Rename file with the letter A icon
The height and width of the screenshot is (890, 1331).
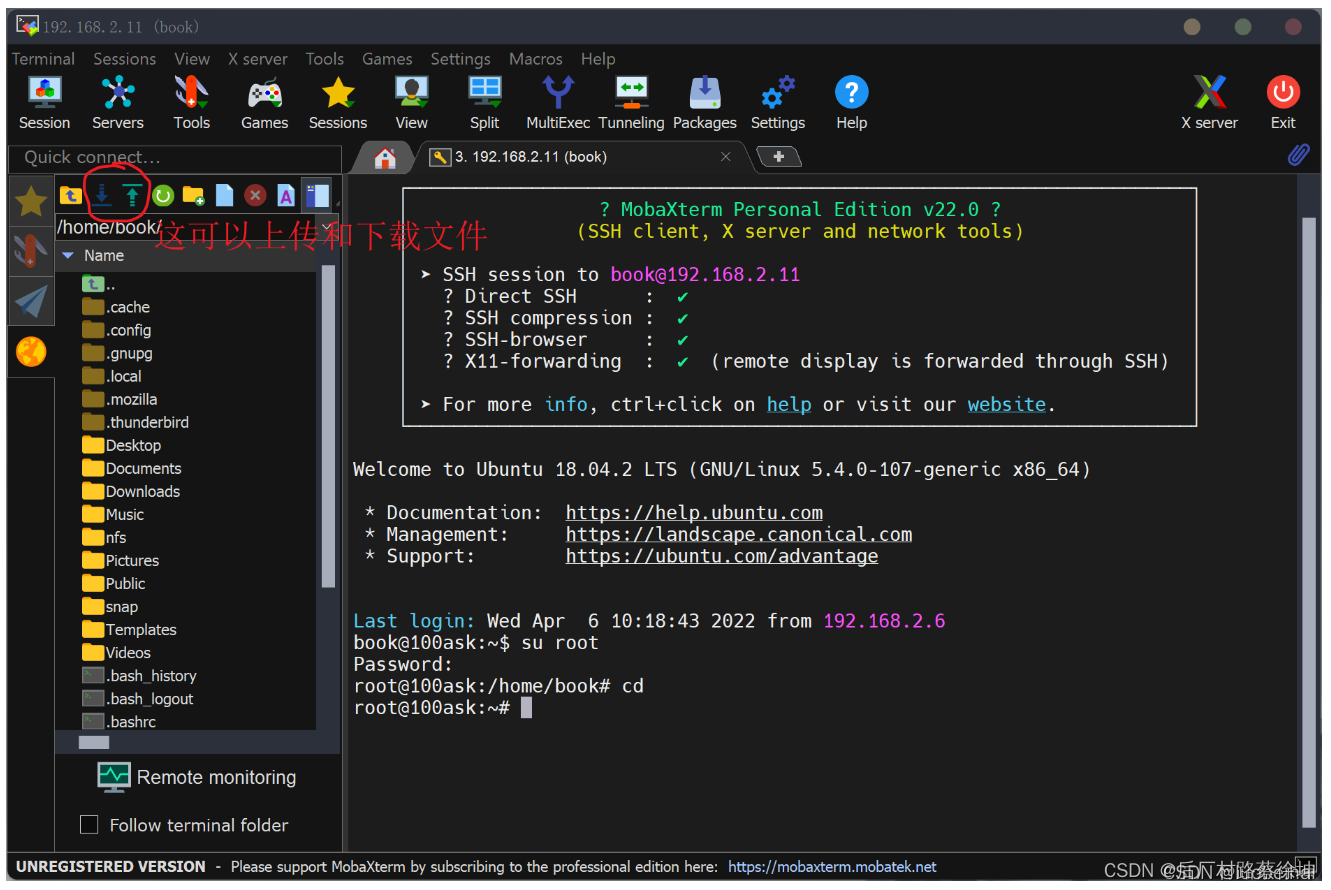pyautogui.click(x=286, y=195)
